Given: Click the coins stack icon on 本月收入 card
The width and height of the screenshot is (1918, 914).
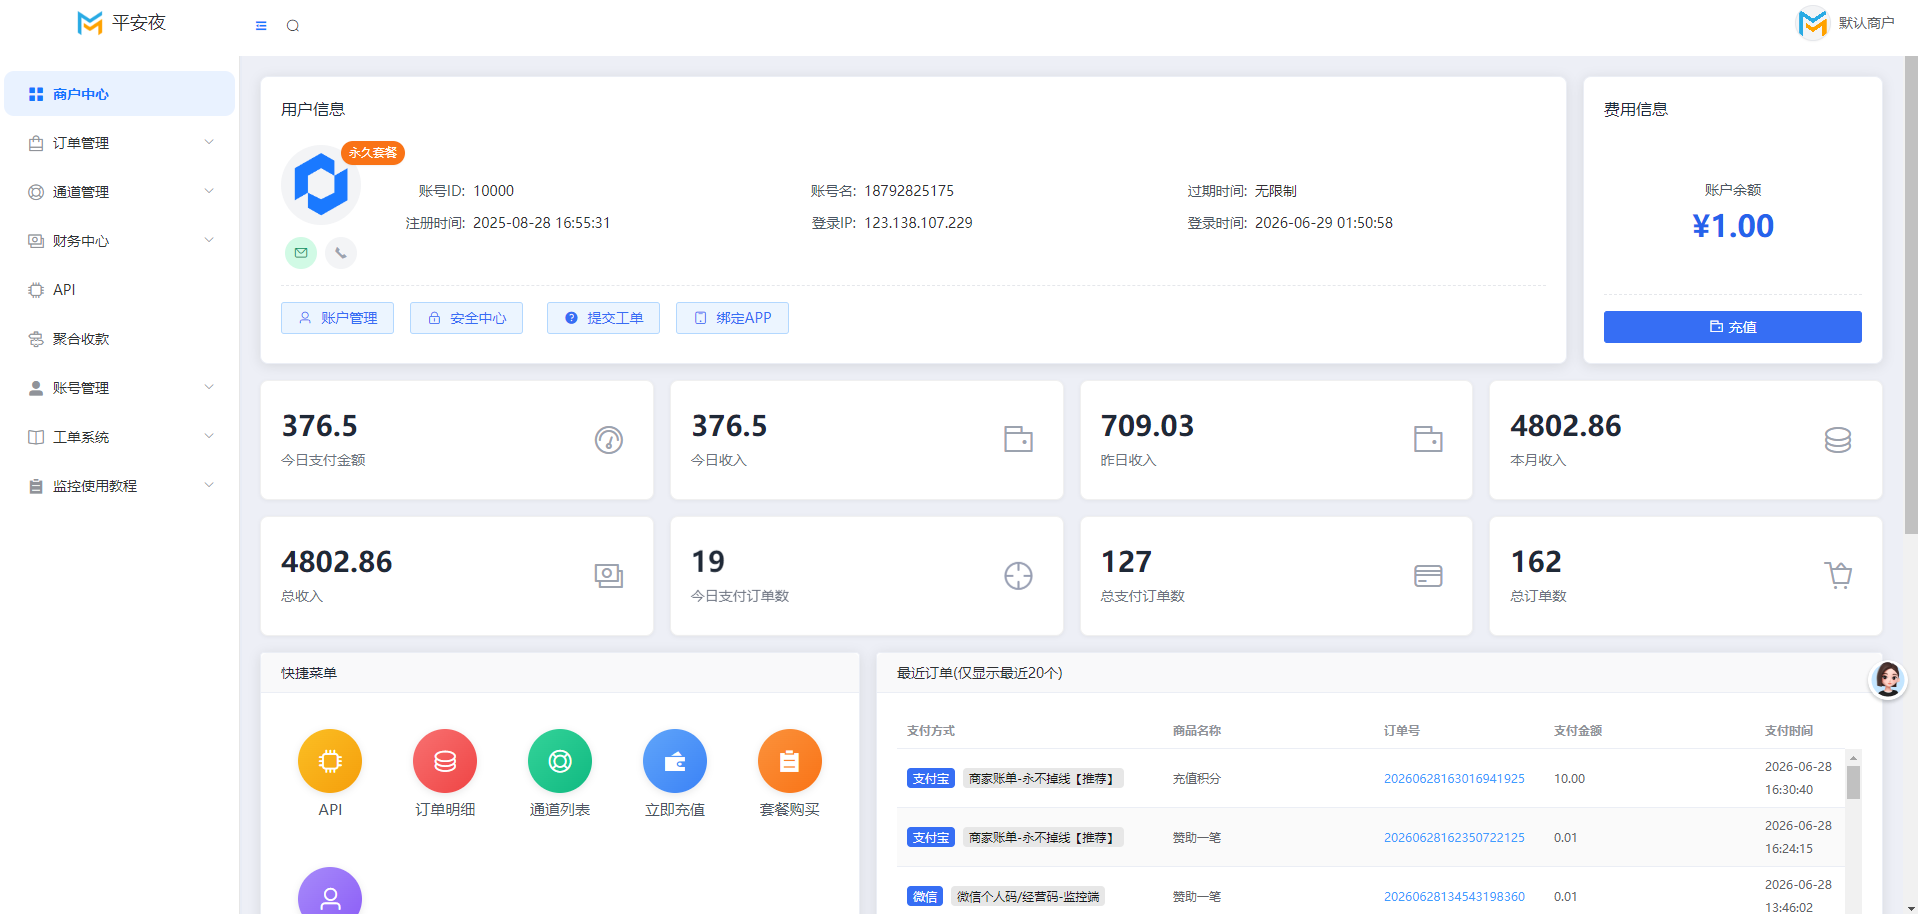Looking at the screenshot, I should pyautogui.click(x=1838, y=440).
